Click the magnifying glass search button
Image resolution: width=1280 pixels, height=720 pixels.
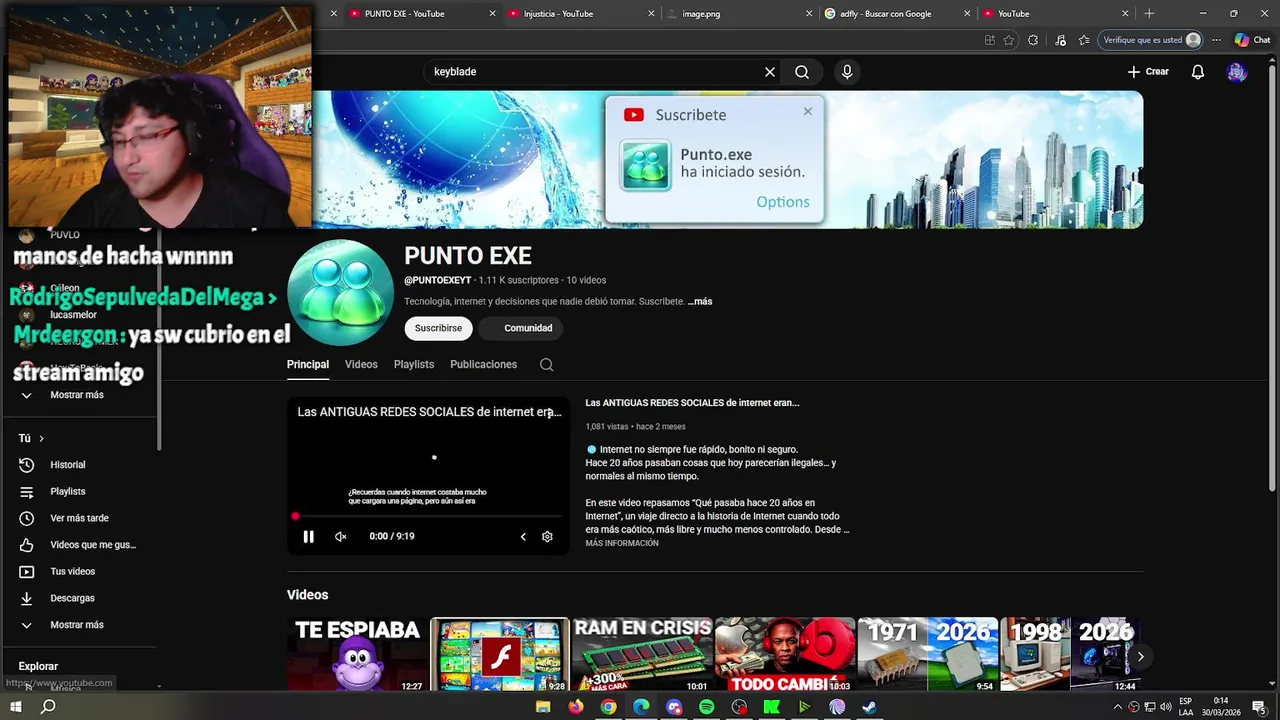pos(802,72)
